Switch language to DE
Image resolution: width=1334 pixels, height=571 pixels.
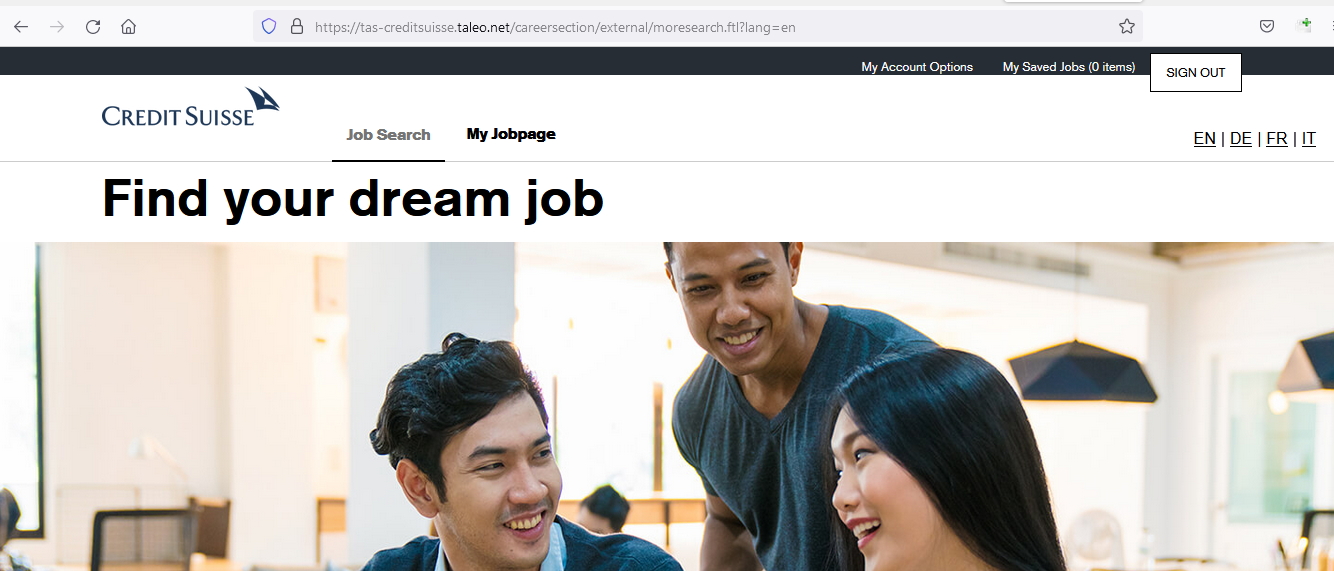click(1241, 139)
